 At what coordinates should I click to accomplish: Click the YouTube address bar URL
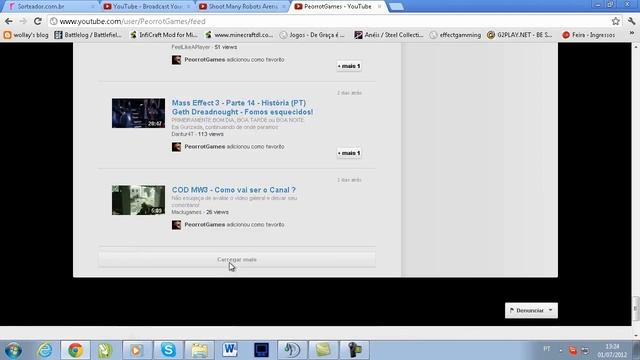(x=132, y=21)
